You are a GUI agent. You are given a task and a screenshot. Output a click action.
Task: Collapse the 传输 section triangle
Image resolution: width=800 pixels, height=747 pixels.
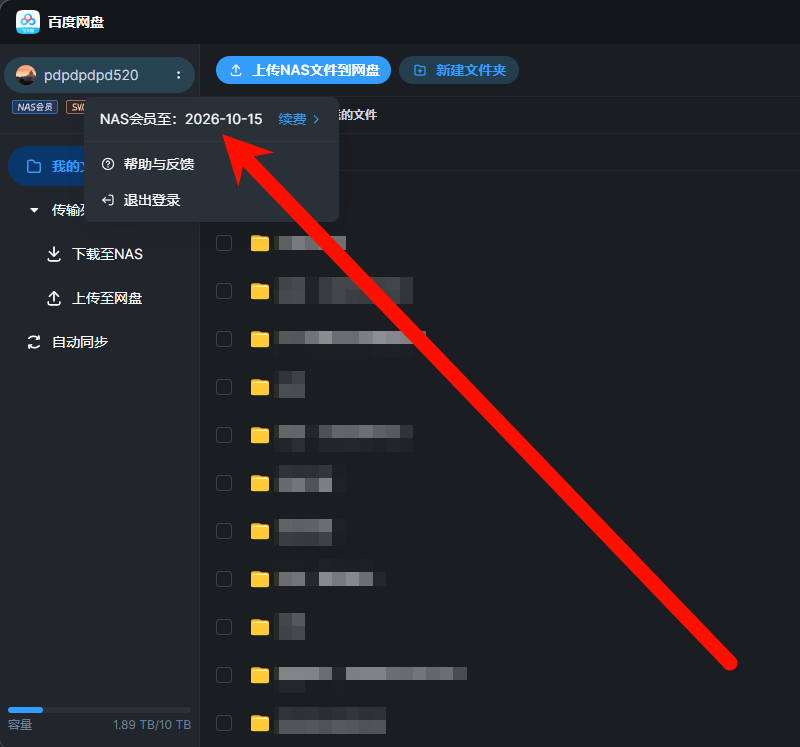coord(34,210)
